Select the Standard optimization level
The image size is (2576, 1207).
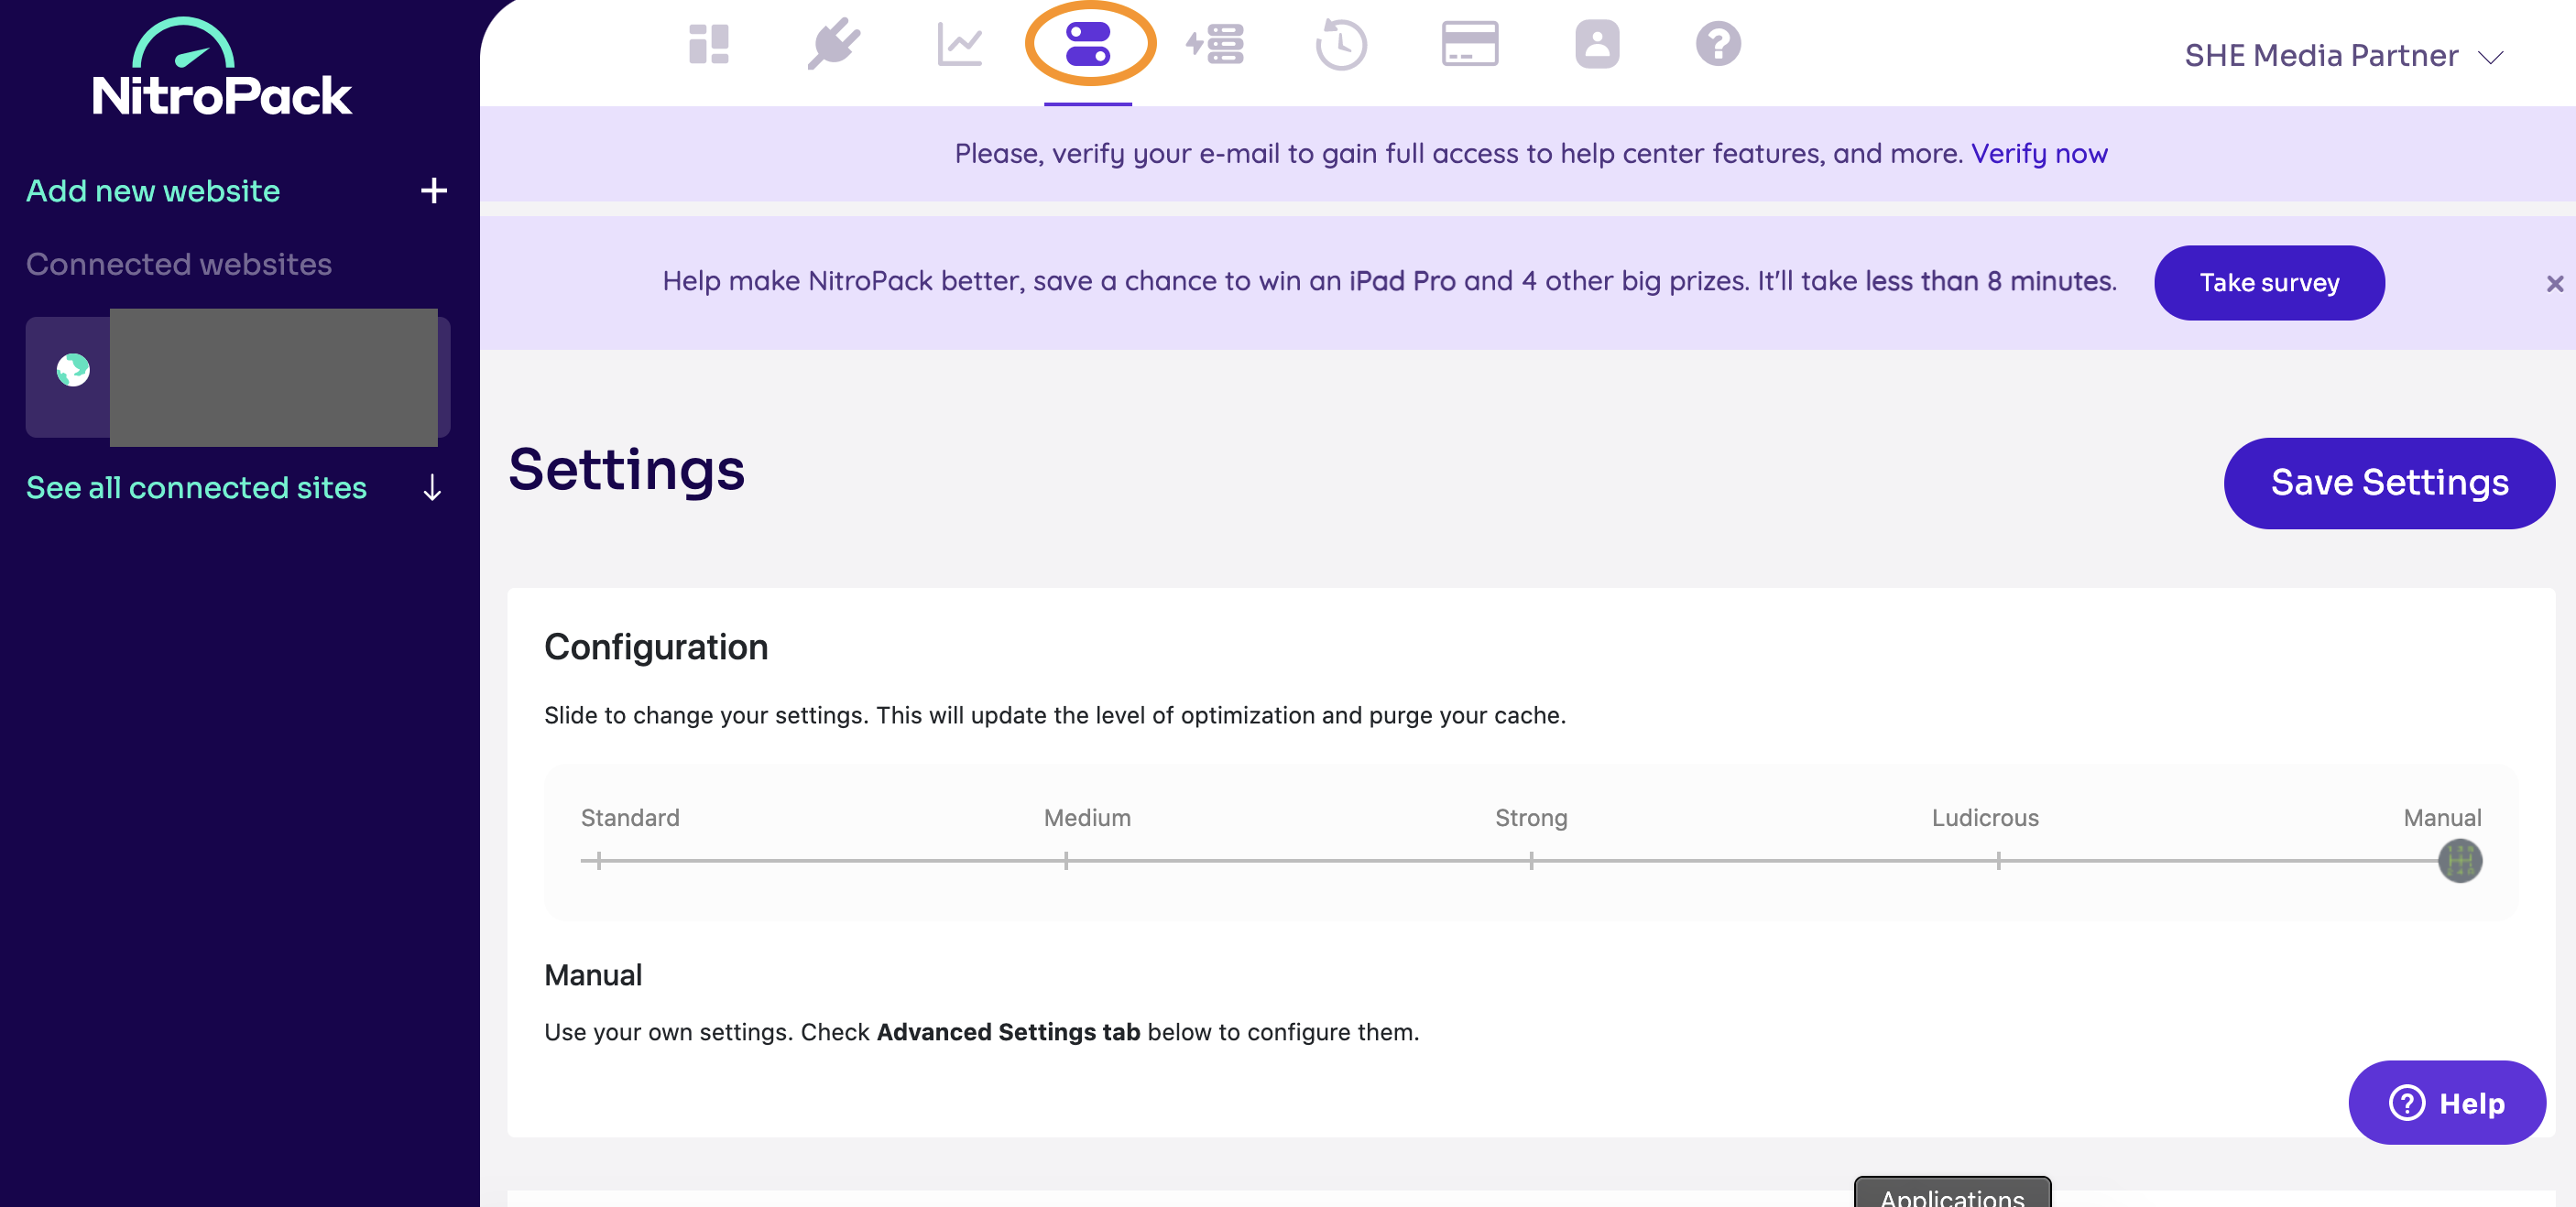[x=598, y=860]
